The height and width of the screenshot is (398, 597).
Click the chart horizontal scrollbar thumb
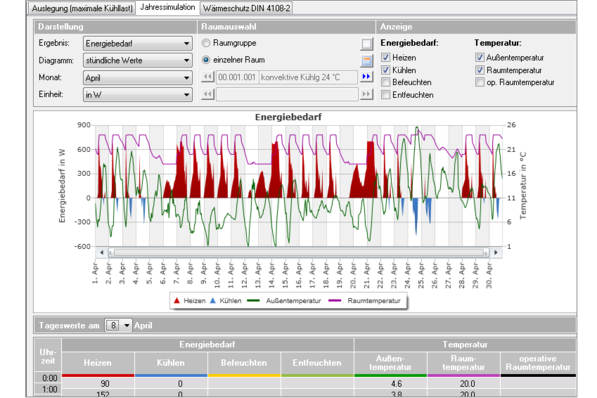pos(299,253)
